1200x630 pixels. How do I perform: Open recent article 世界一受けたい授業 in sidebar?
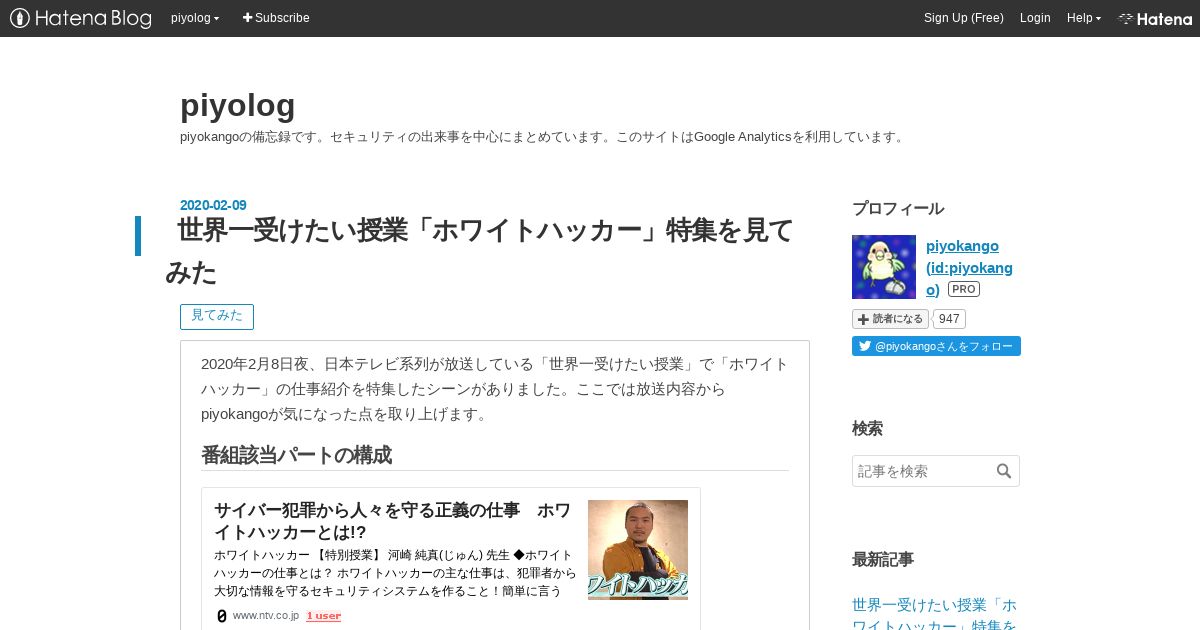coord(935,614)
